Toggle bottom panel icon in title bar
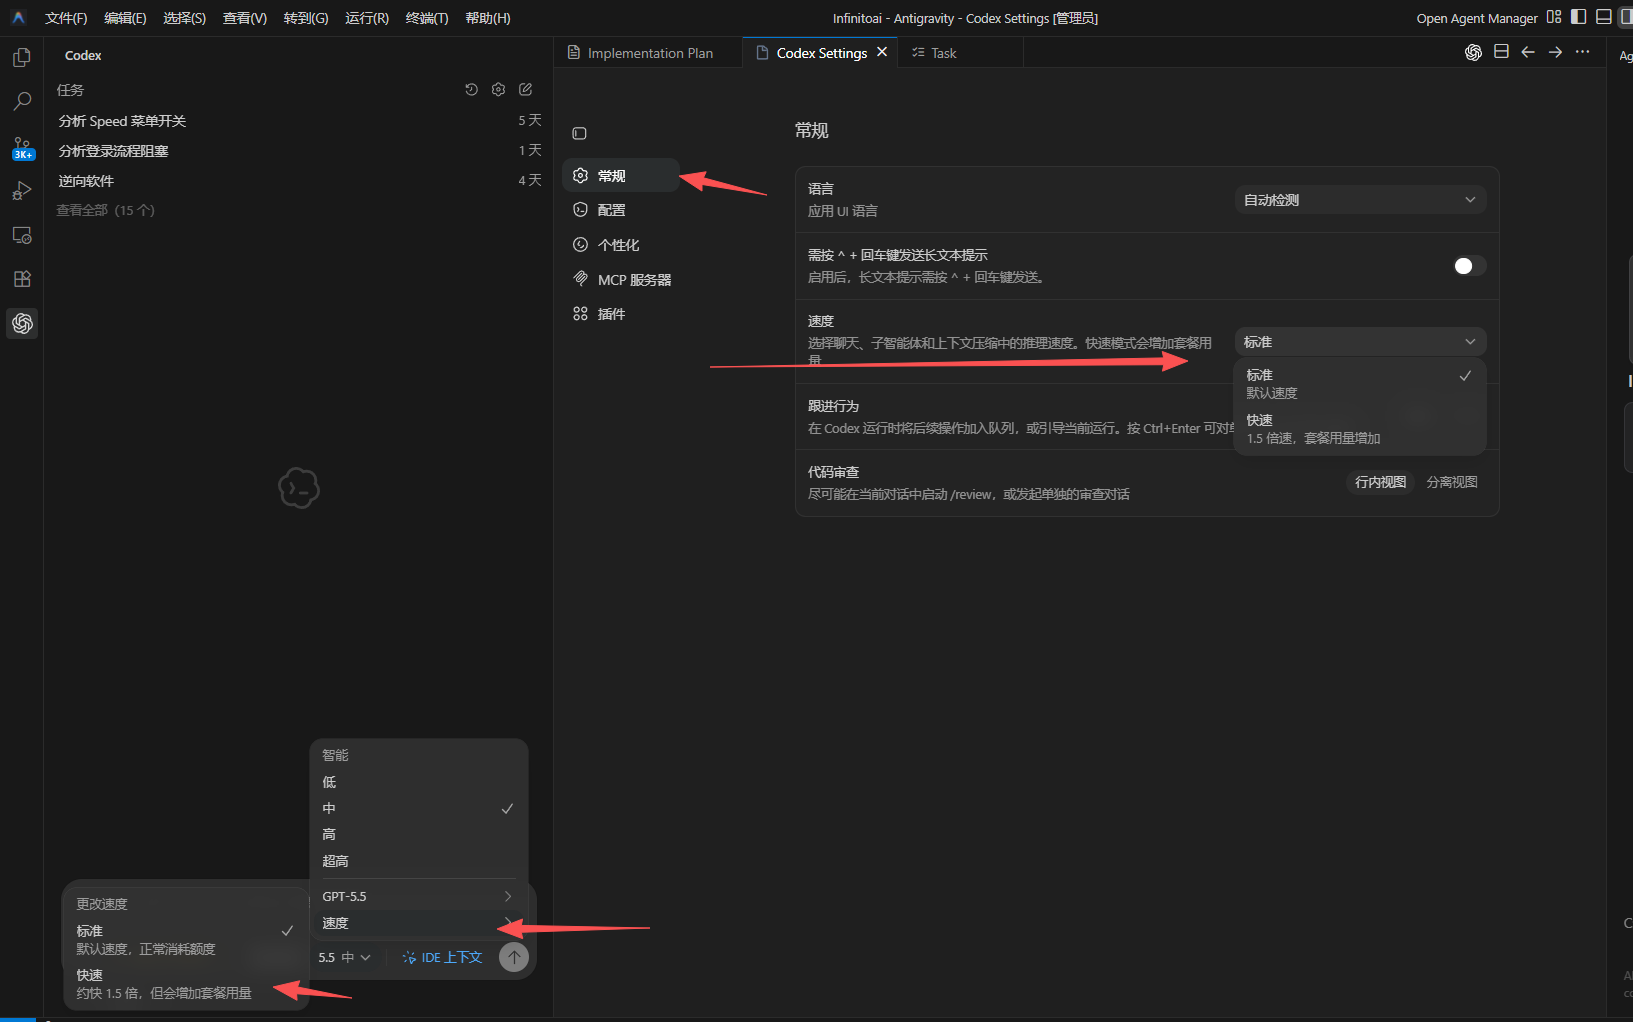The image size is (1633, 1022). click(1604, 17)
